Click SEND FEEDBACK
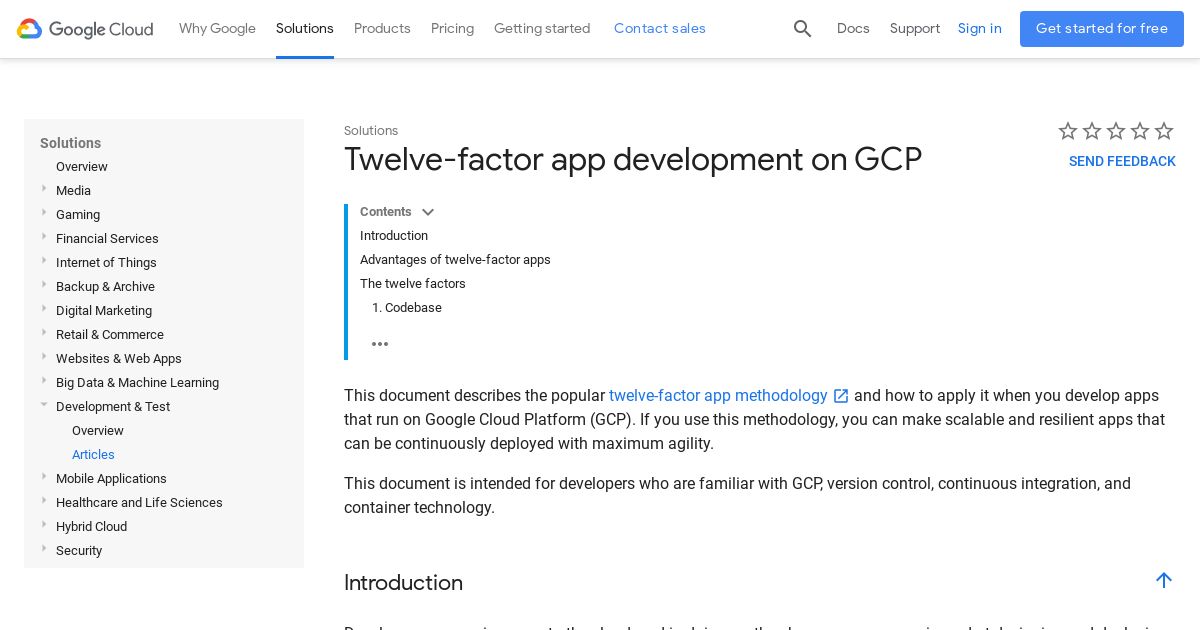Screen dimensions: 1200x630 tap(1122, 162)
